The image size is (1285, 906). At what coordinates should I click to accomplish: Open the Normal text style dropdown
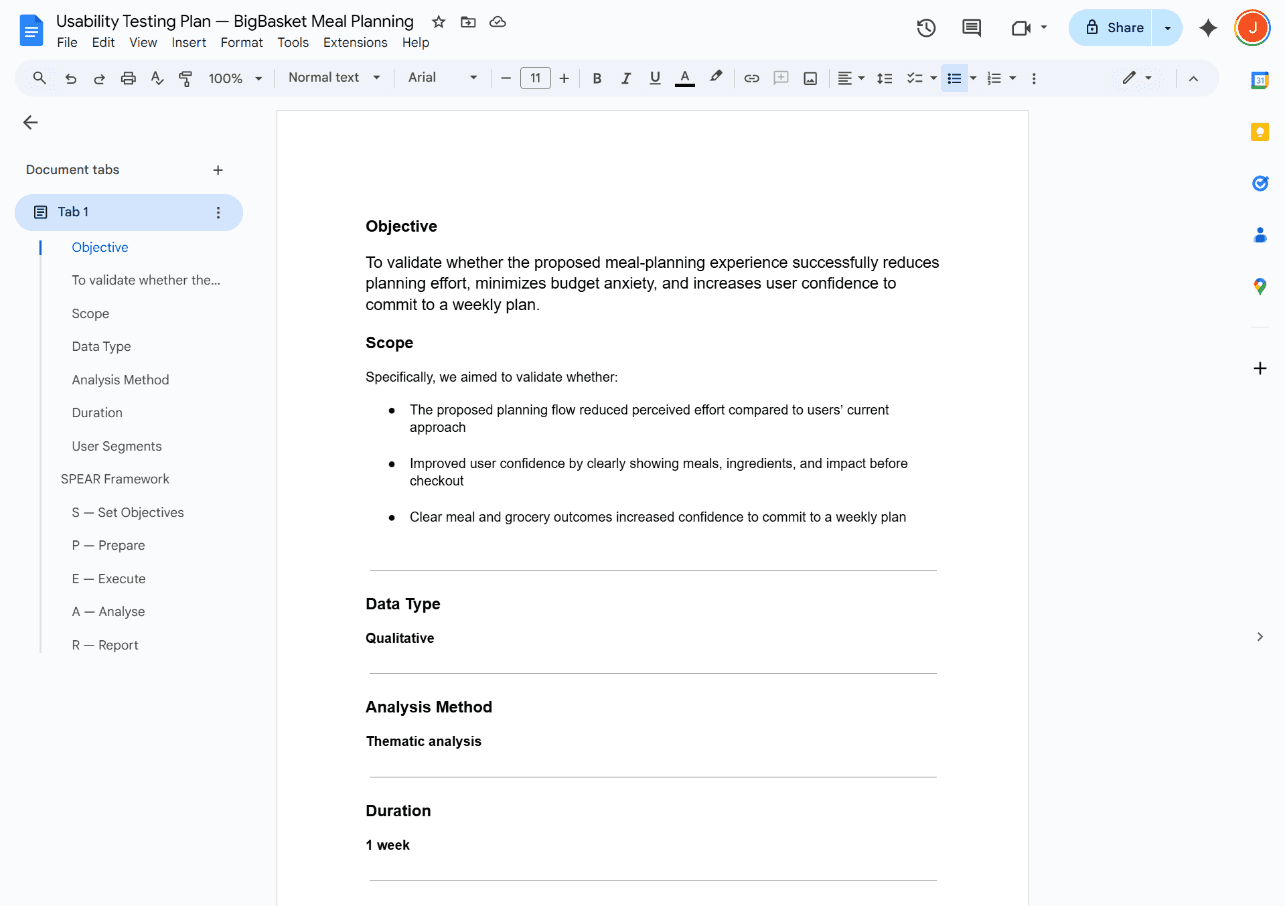[334, 78]
